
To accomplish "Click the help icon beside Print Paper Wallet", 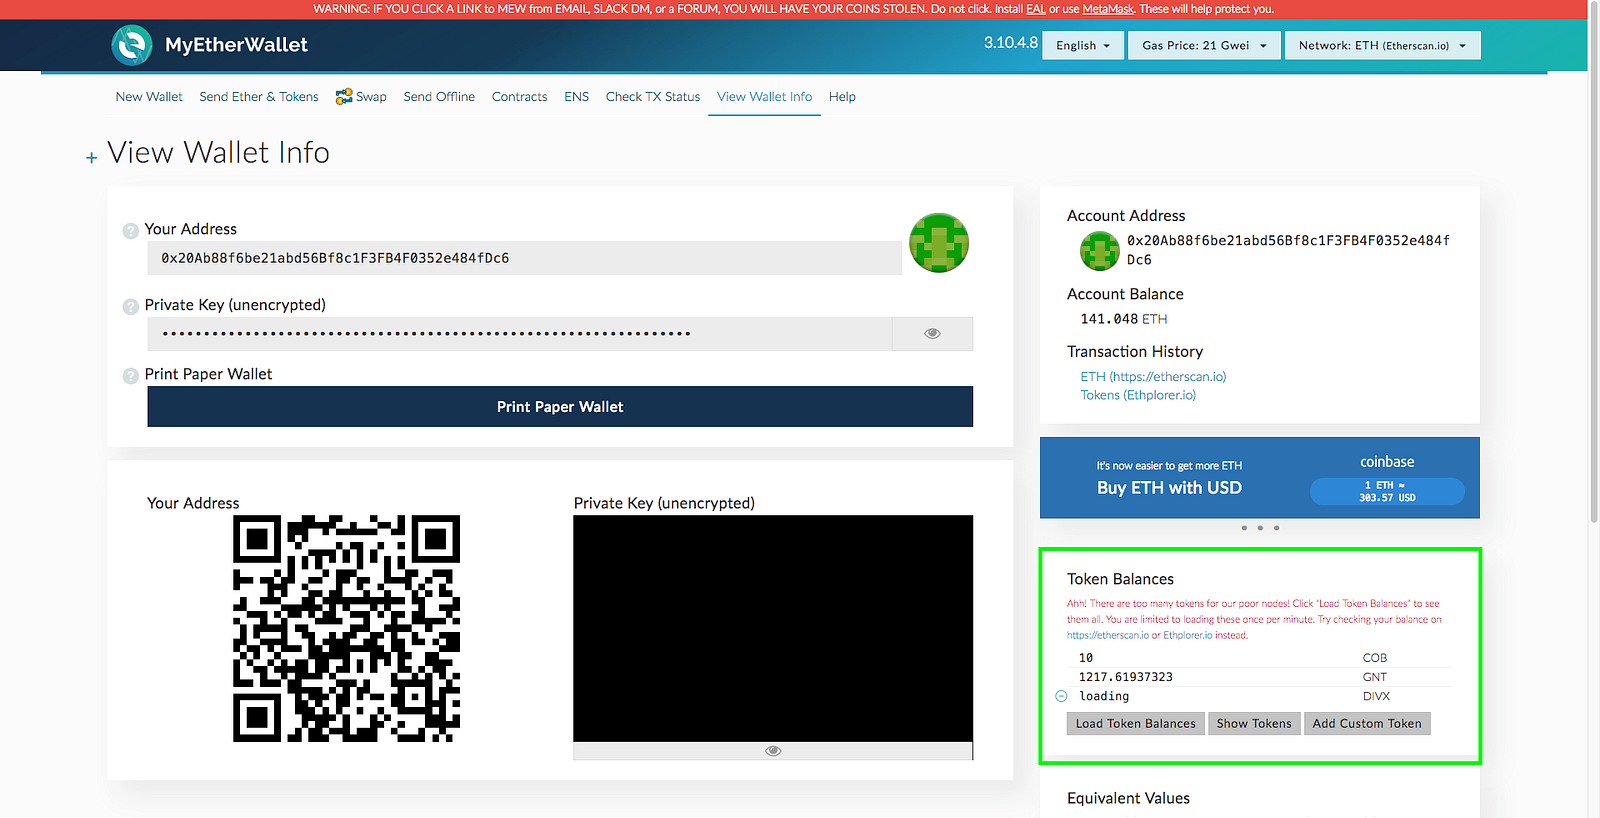I will pos(130,376).
